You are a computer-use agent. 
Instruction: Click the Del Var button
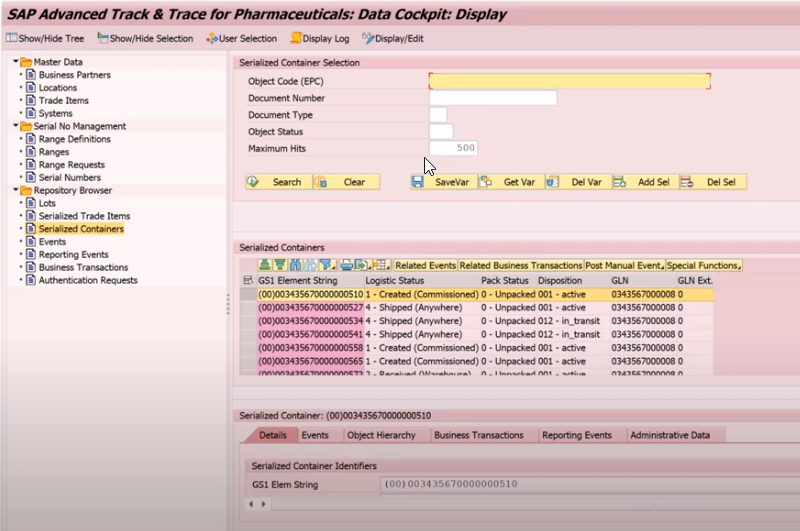click(x=579, y=182)
